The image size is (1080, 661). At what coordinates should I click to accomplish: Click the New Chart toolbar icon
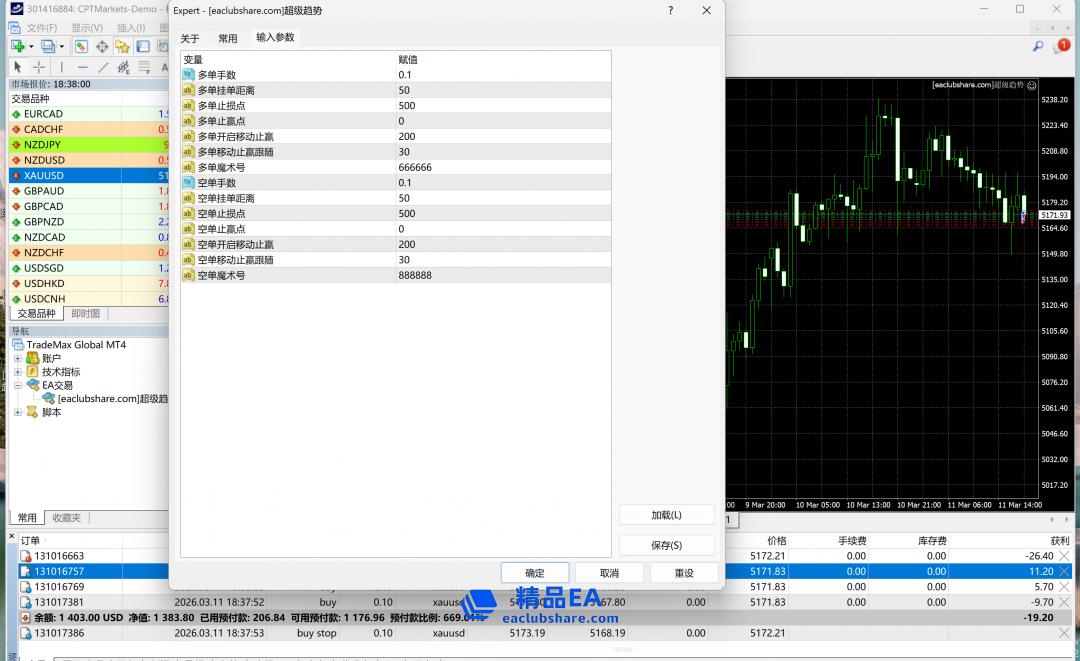coord(17,46)
